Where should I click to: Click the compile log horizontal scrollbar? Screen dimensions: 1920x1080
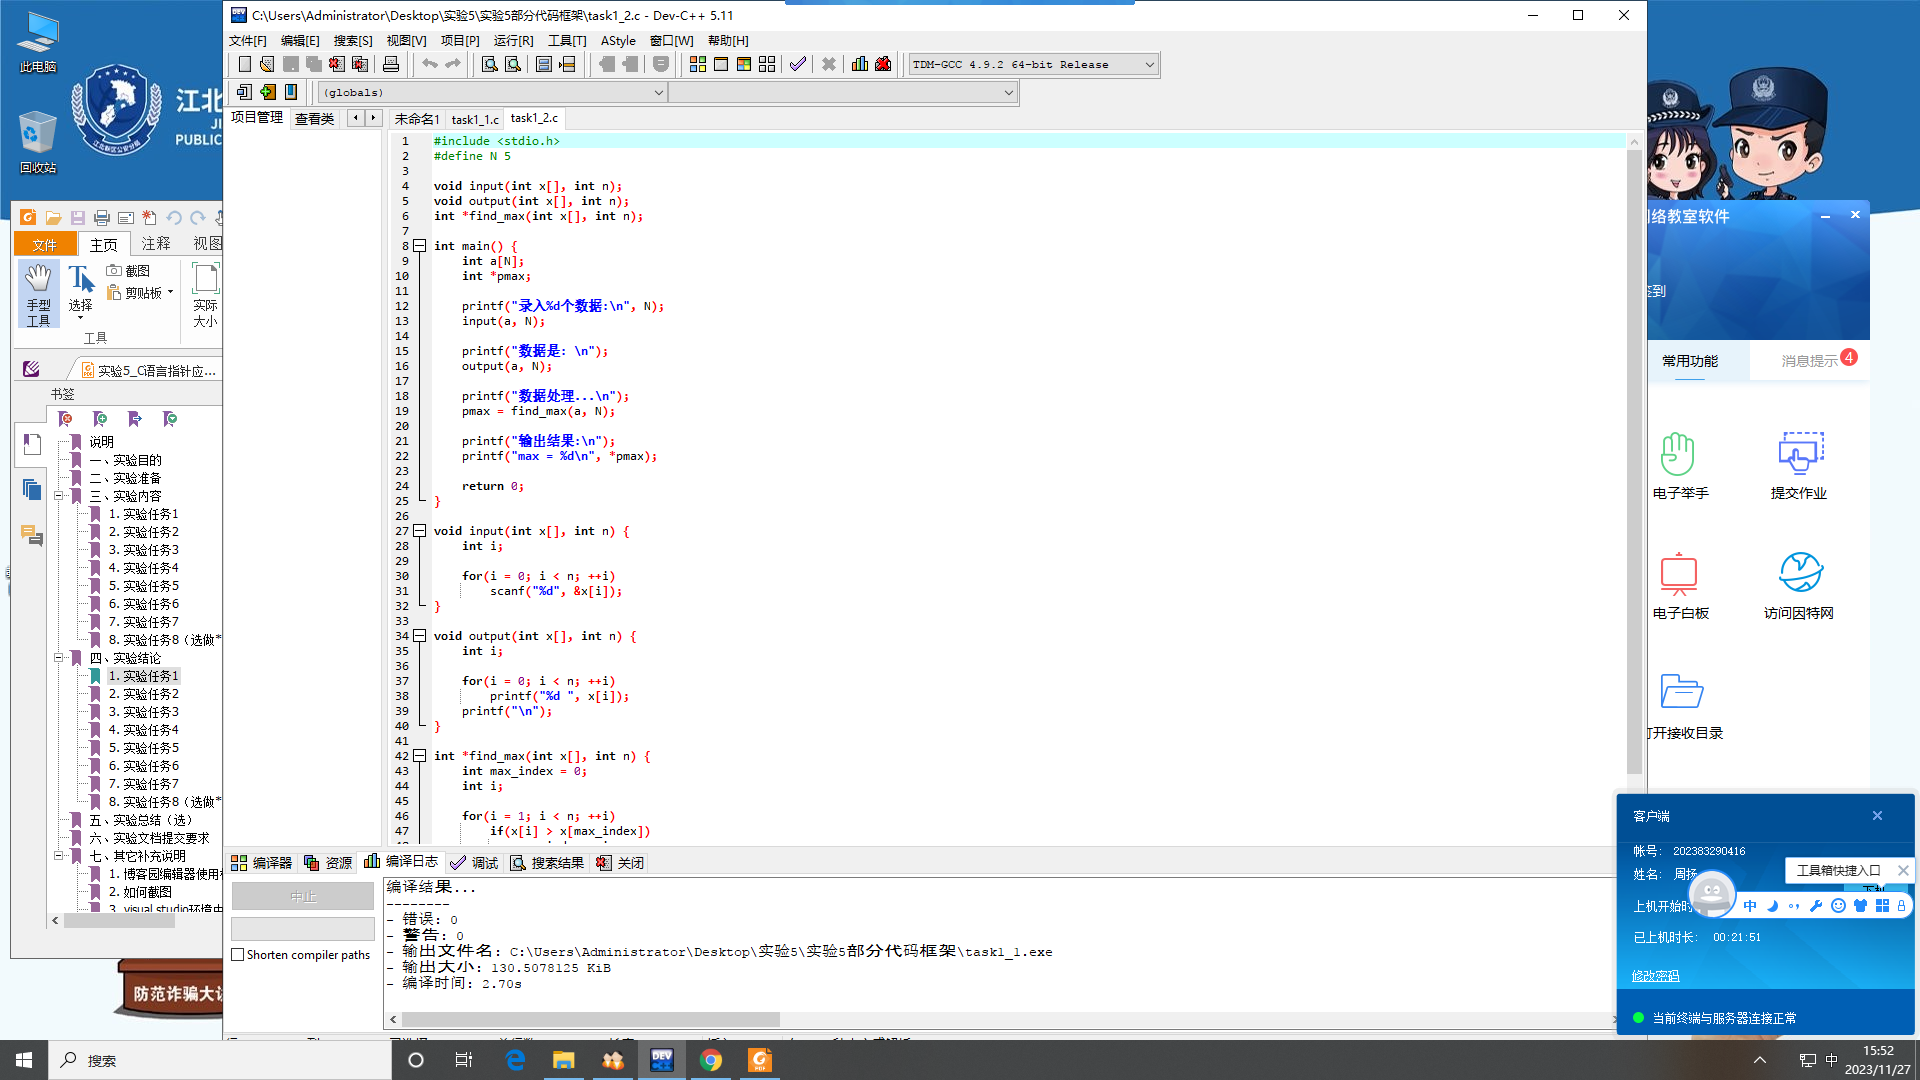click(x=590, y=1019)
